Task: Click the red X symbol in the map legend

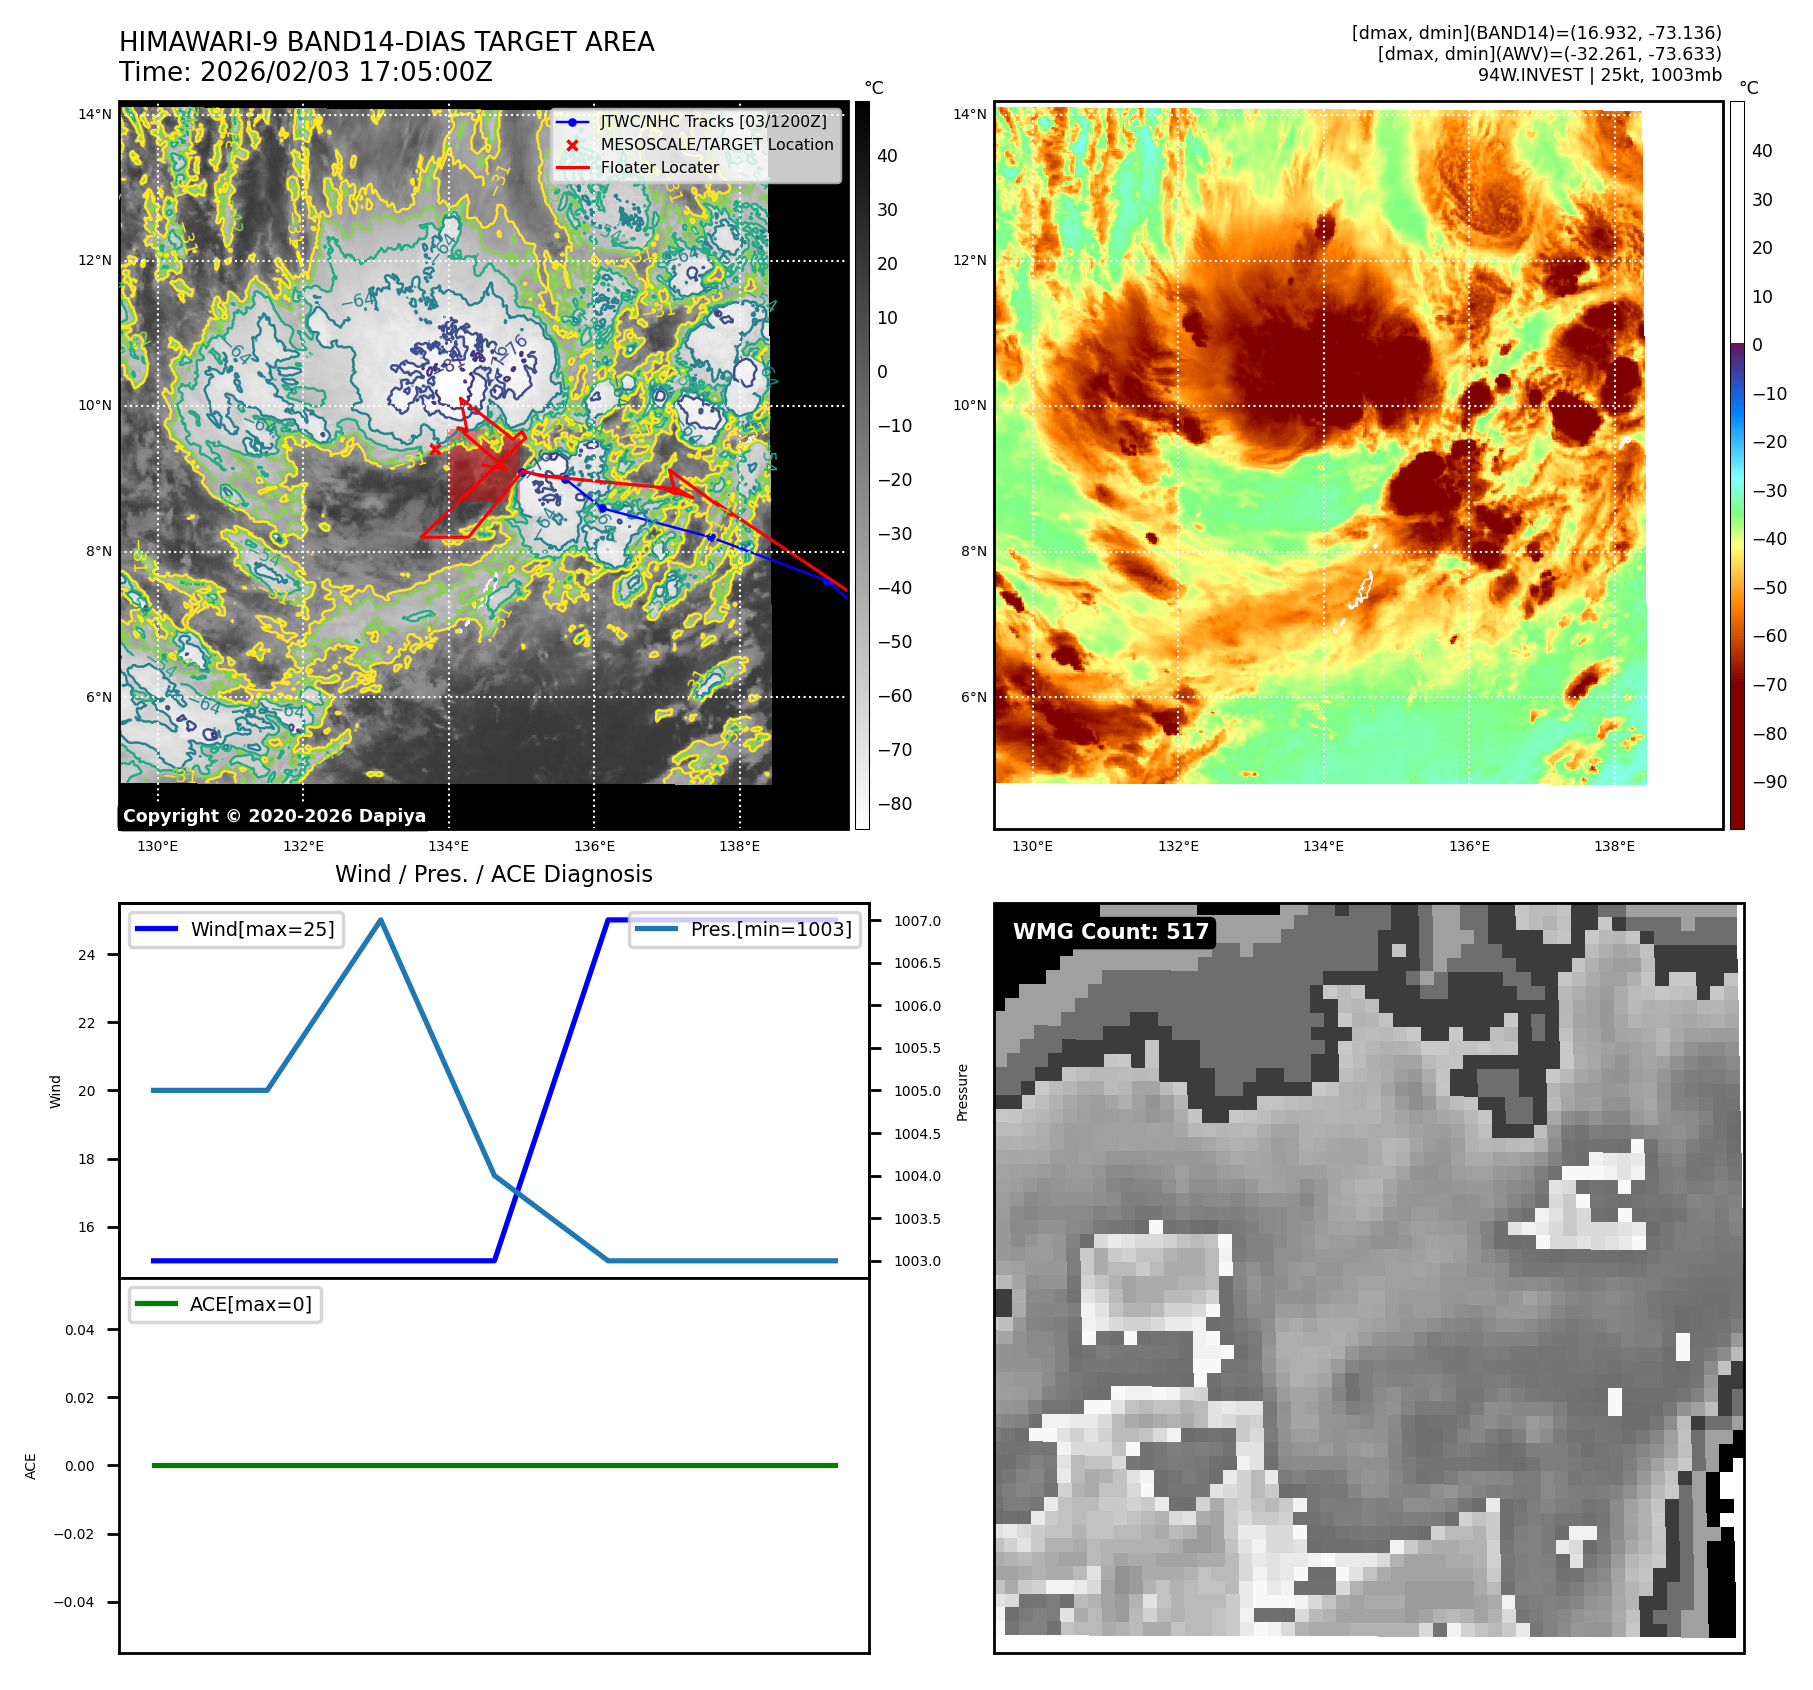Action: 572,145
